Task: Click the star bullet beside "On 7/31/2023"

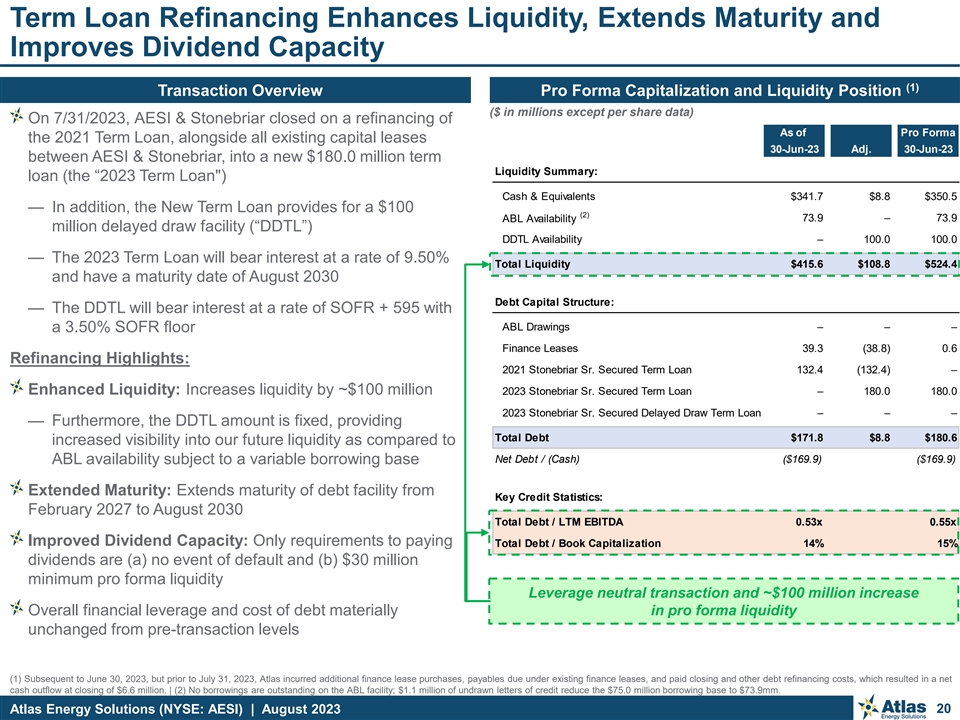Action: tap(17, 118)
